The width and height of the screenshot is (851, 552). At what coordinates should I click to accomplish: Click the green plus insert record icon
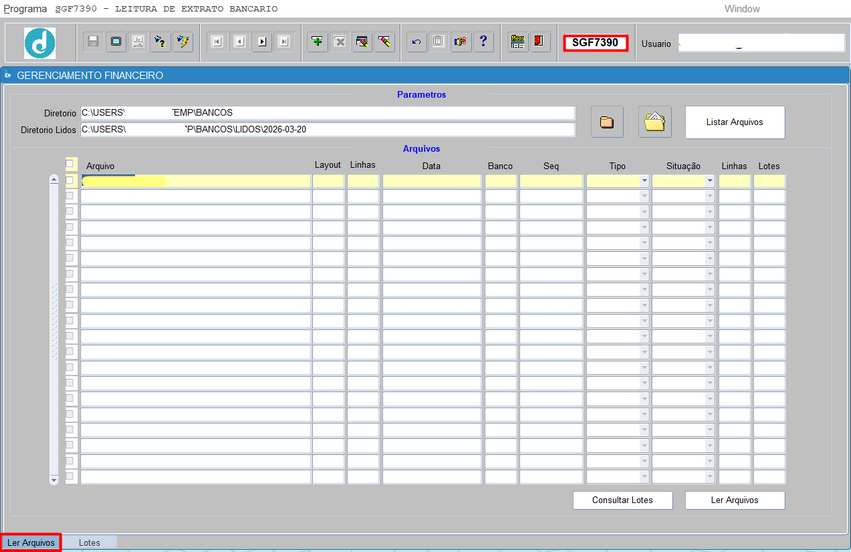click(317, 42)
